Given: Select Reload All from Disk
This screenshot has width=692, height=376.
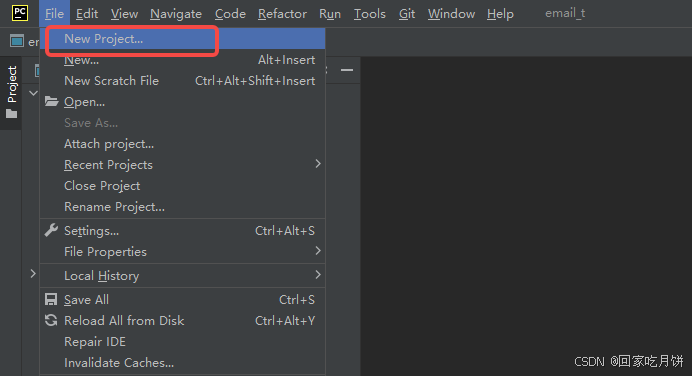Looking at the screenshot, I should pyautogui.click(x=183, y=321).
